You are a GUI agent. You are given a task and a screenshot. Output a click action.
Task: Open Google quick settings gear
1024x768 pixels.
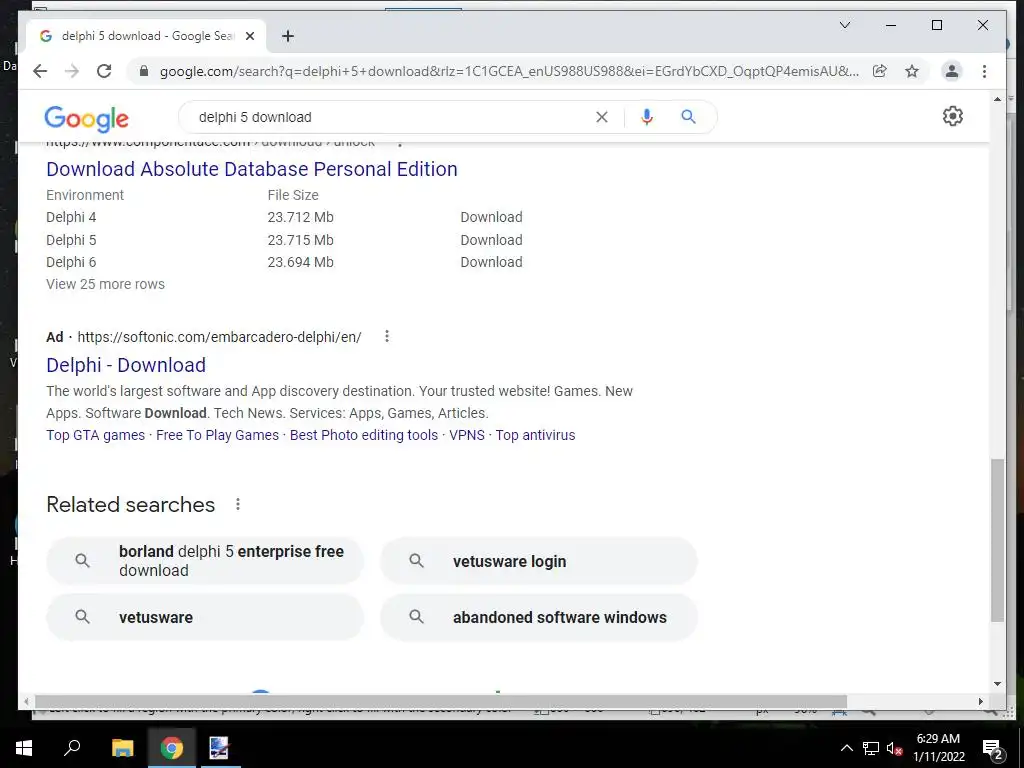pos(953,116)
